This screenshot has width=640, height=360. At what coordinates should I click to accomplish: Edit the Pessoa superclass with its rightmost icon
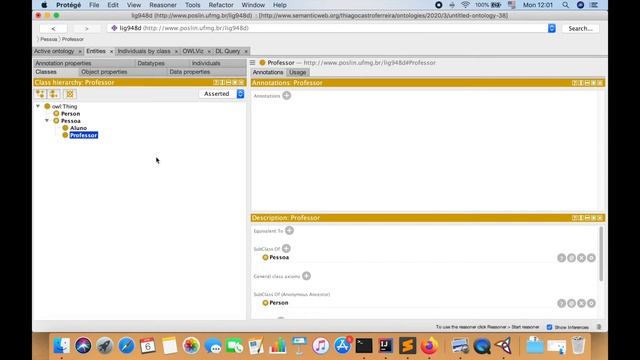591,258
